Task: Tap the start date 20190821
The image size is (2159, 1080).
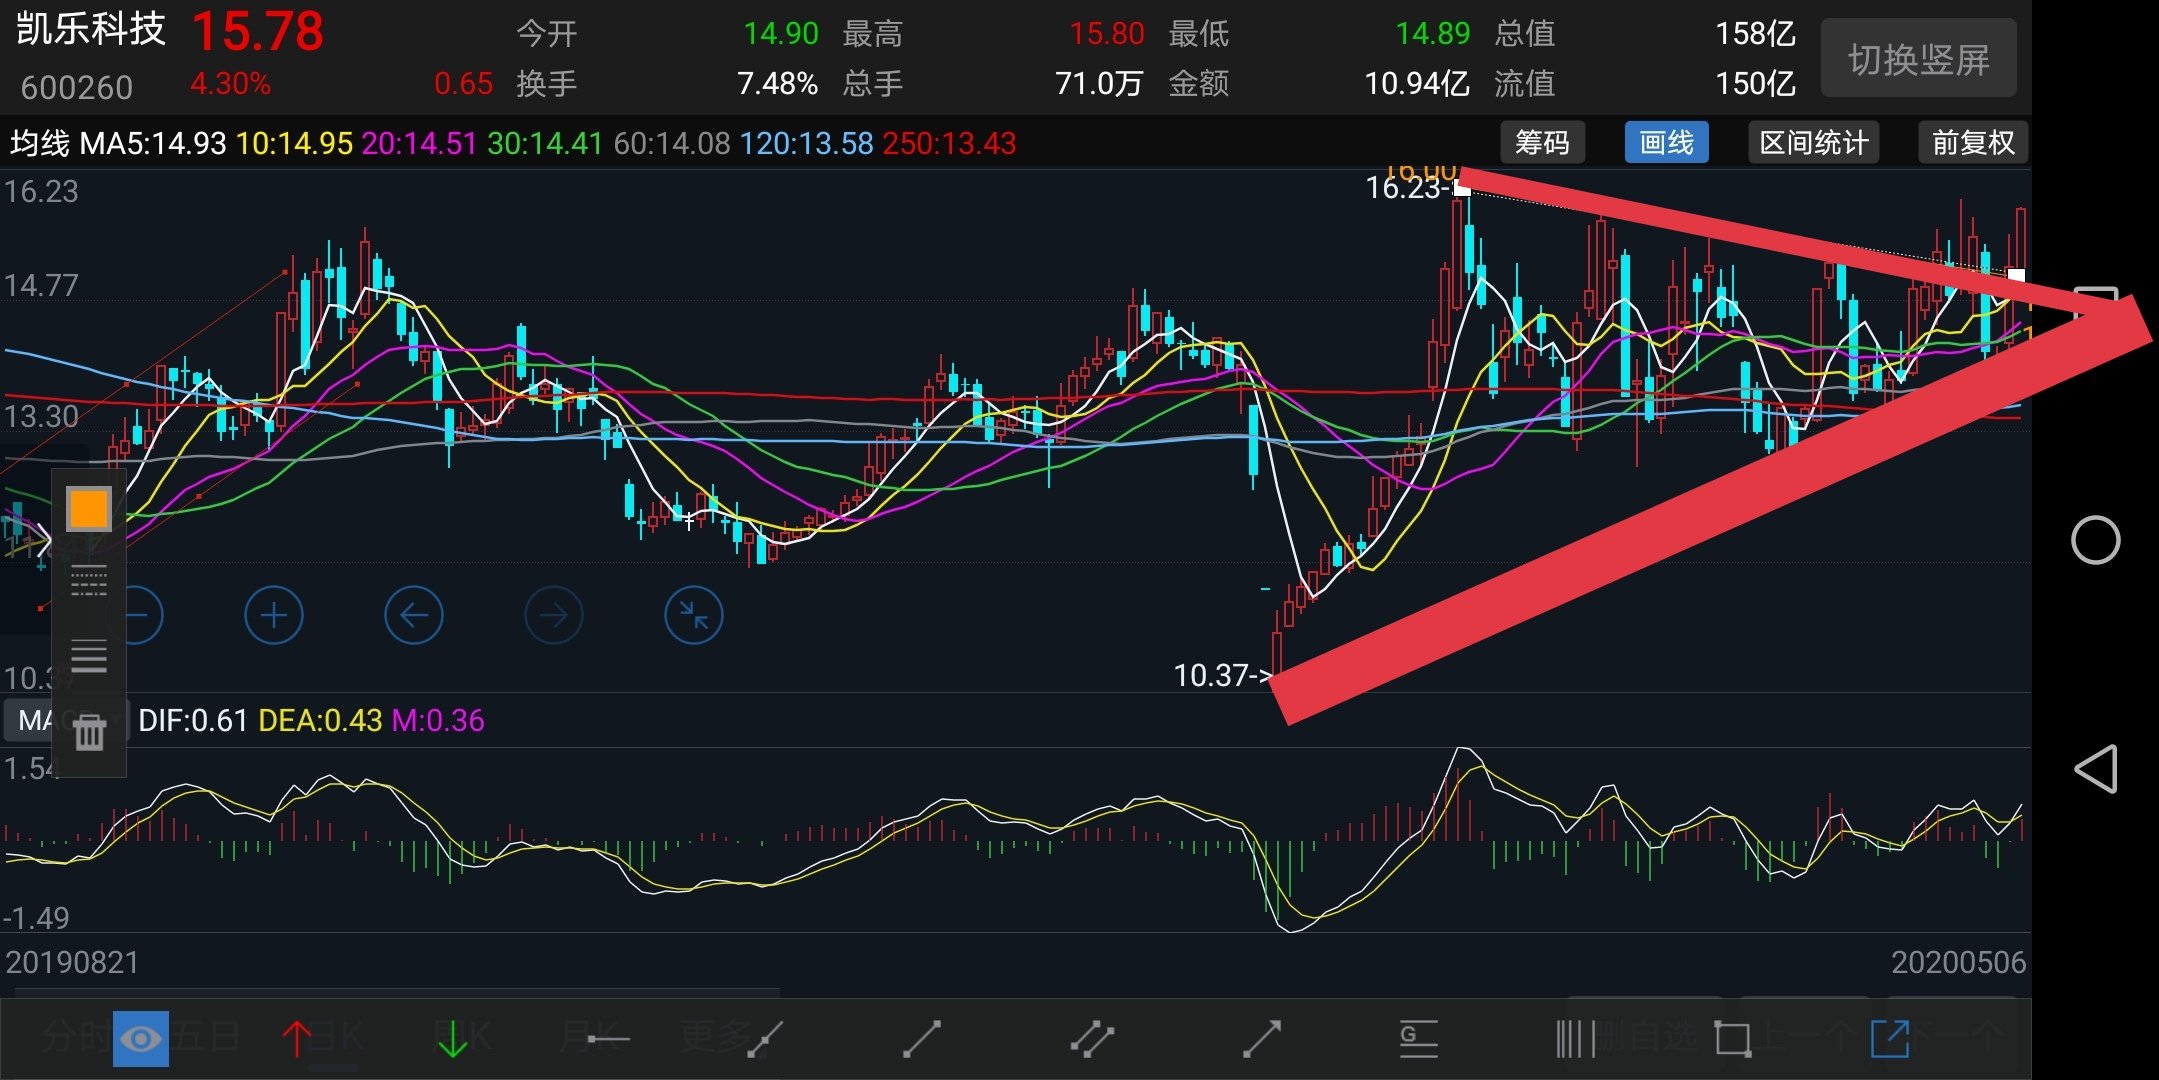Action: pyautogui.click(x=72, y=962)
